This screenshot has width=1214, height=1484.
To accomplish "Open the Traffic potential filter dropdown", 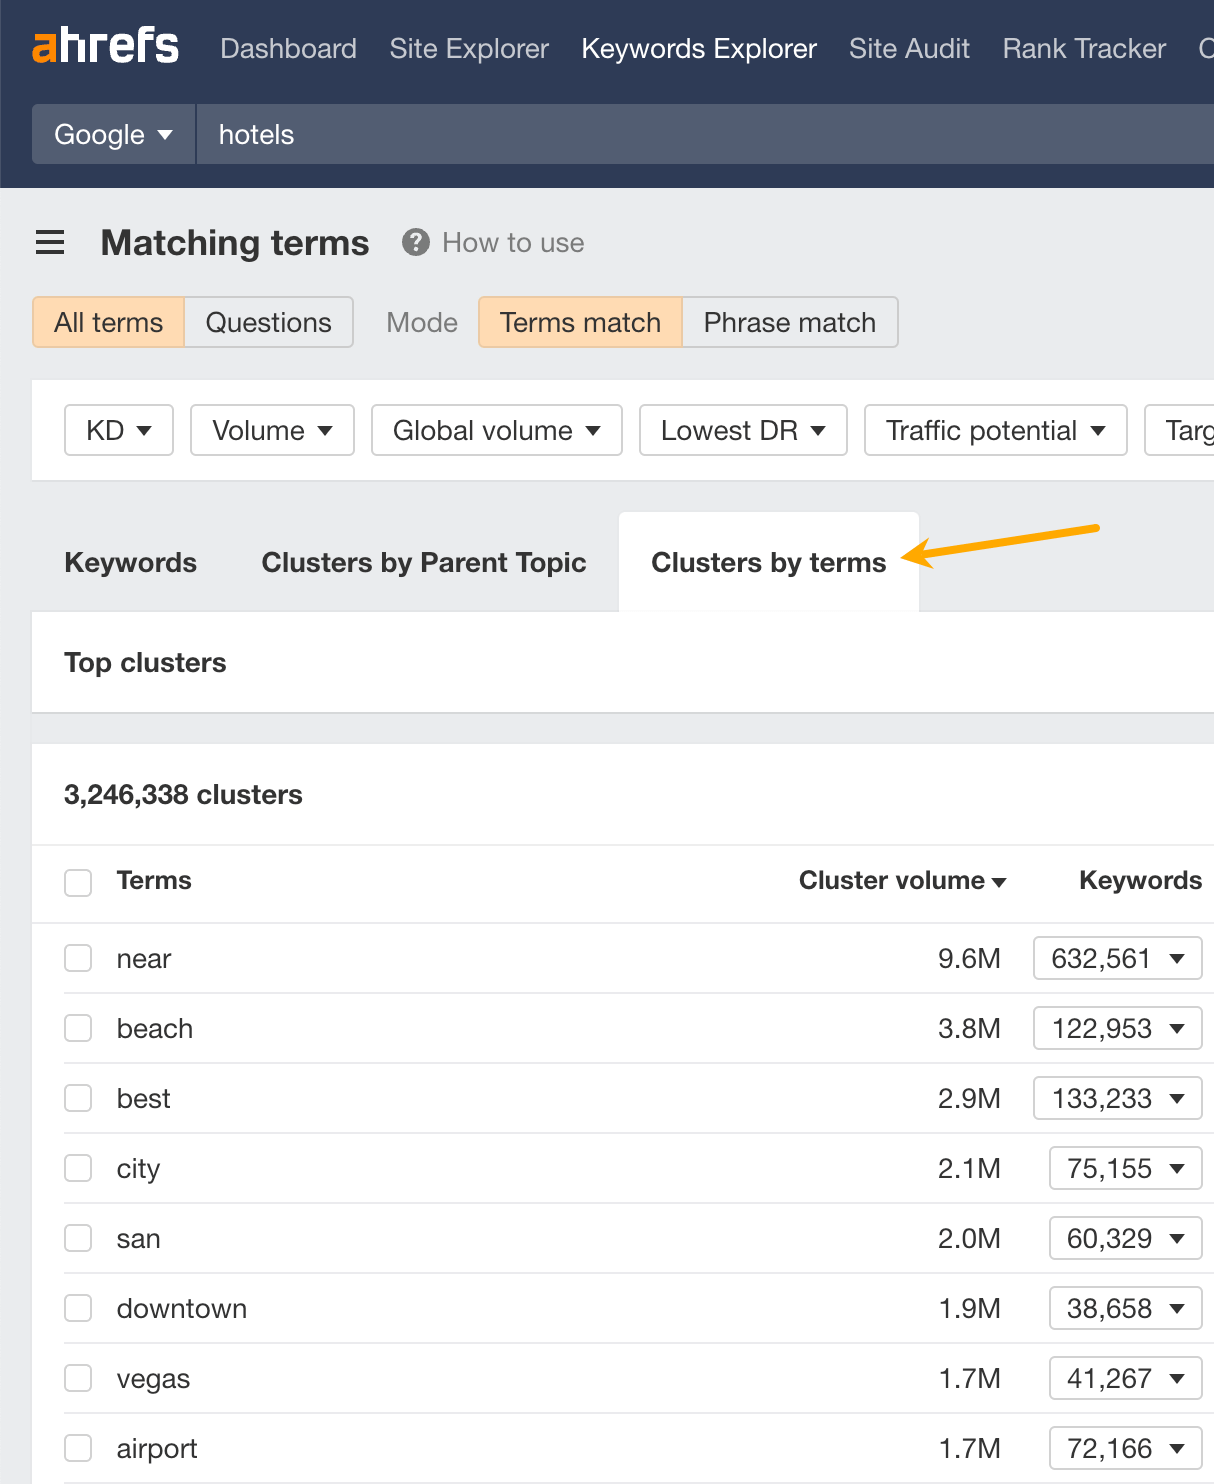I will (x=994, y=430).
